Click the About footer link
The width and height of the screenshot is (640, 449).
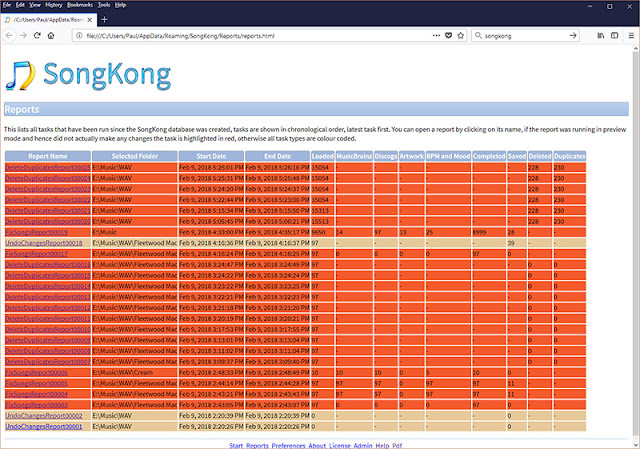pyautogui.click(x=317, y=445)
